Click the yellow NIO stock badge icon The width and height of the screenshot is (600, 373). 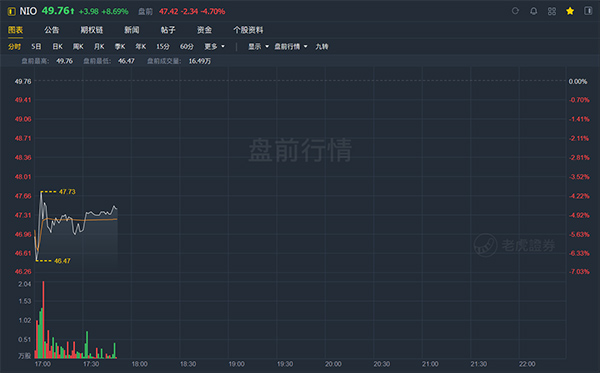(12, 11)
